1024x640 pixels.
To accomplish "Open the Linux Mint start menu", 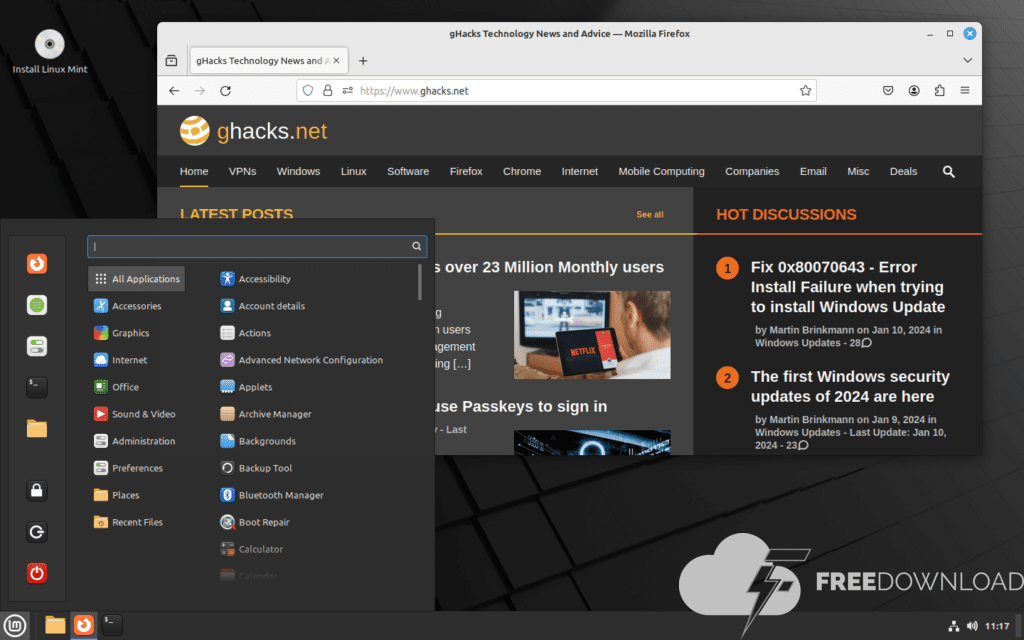I will [15, 625].
